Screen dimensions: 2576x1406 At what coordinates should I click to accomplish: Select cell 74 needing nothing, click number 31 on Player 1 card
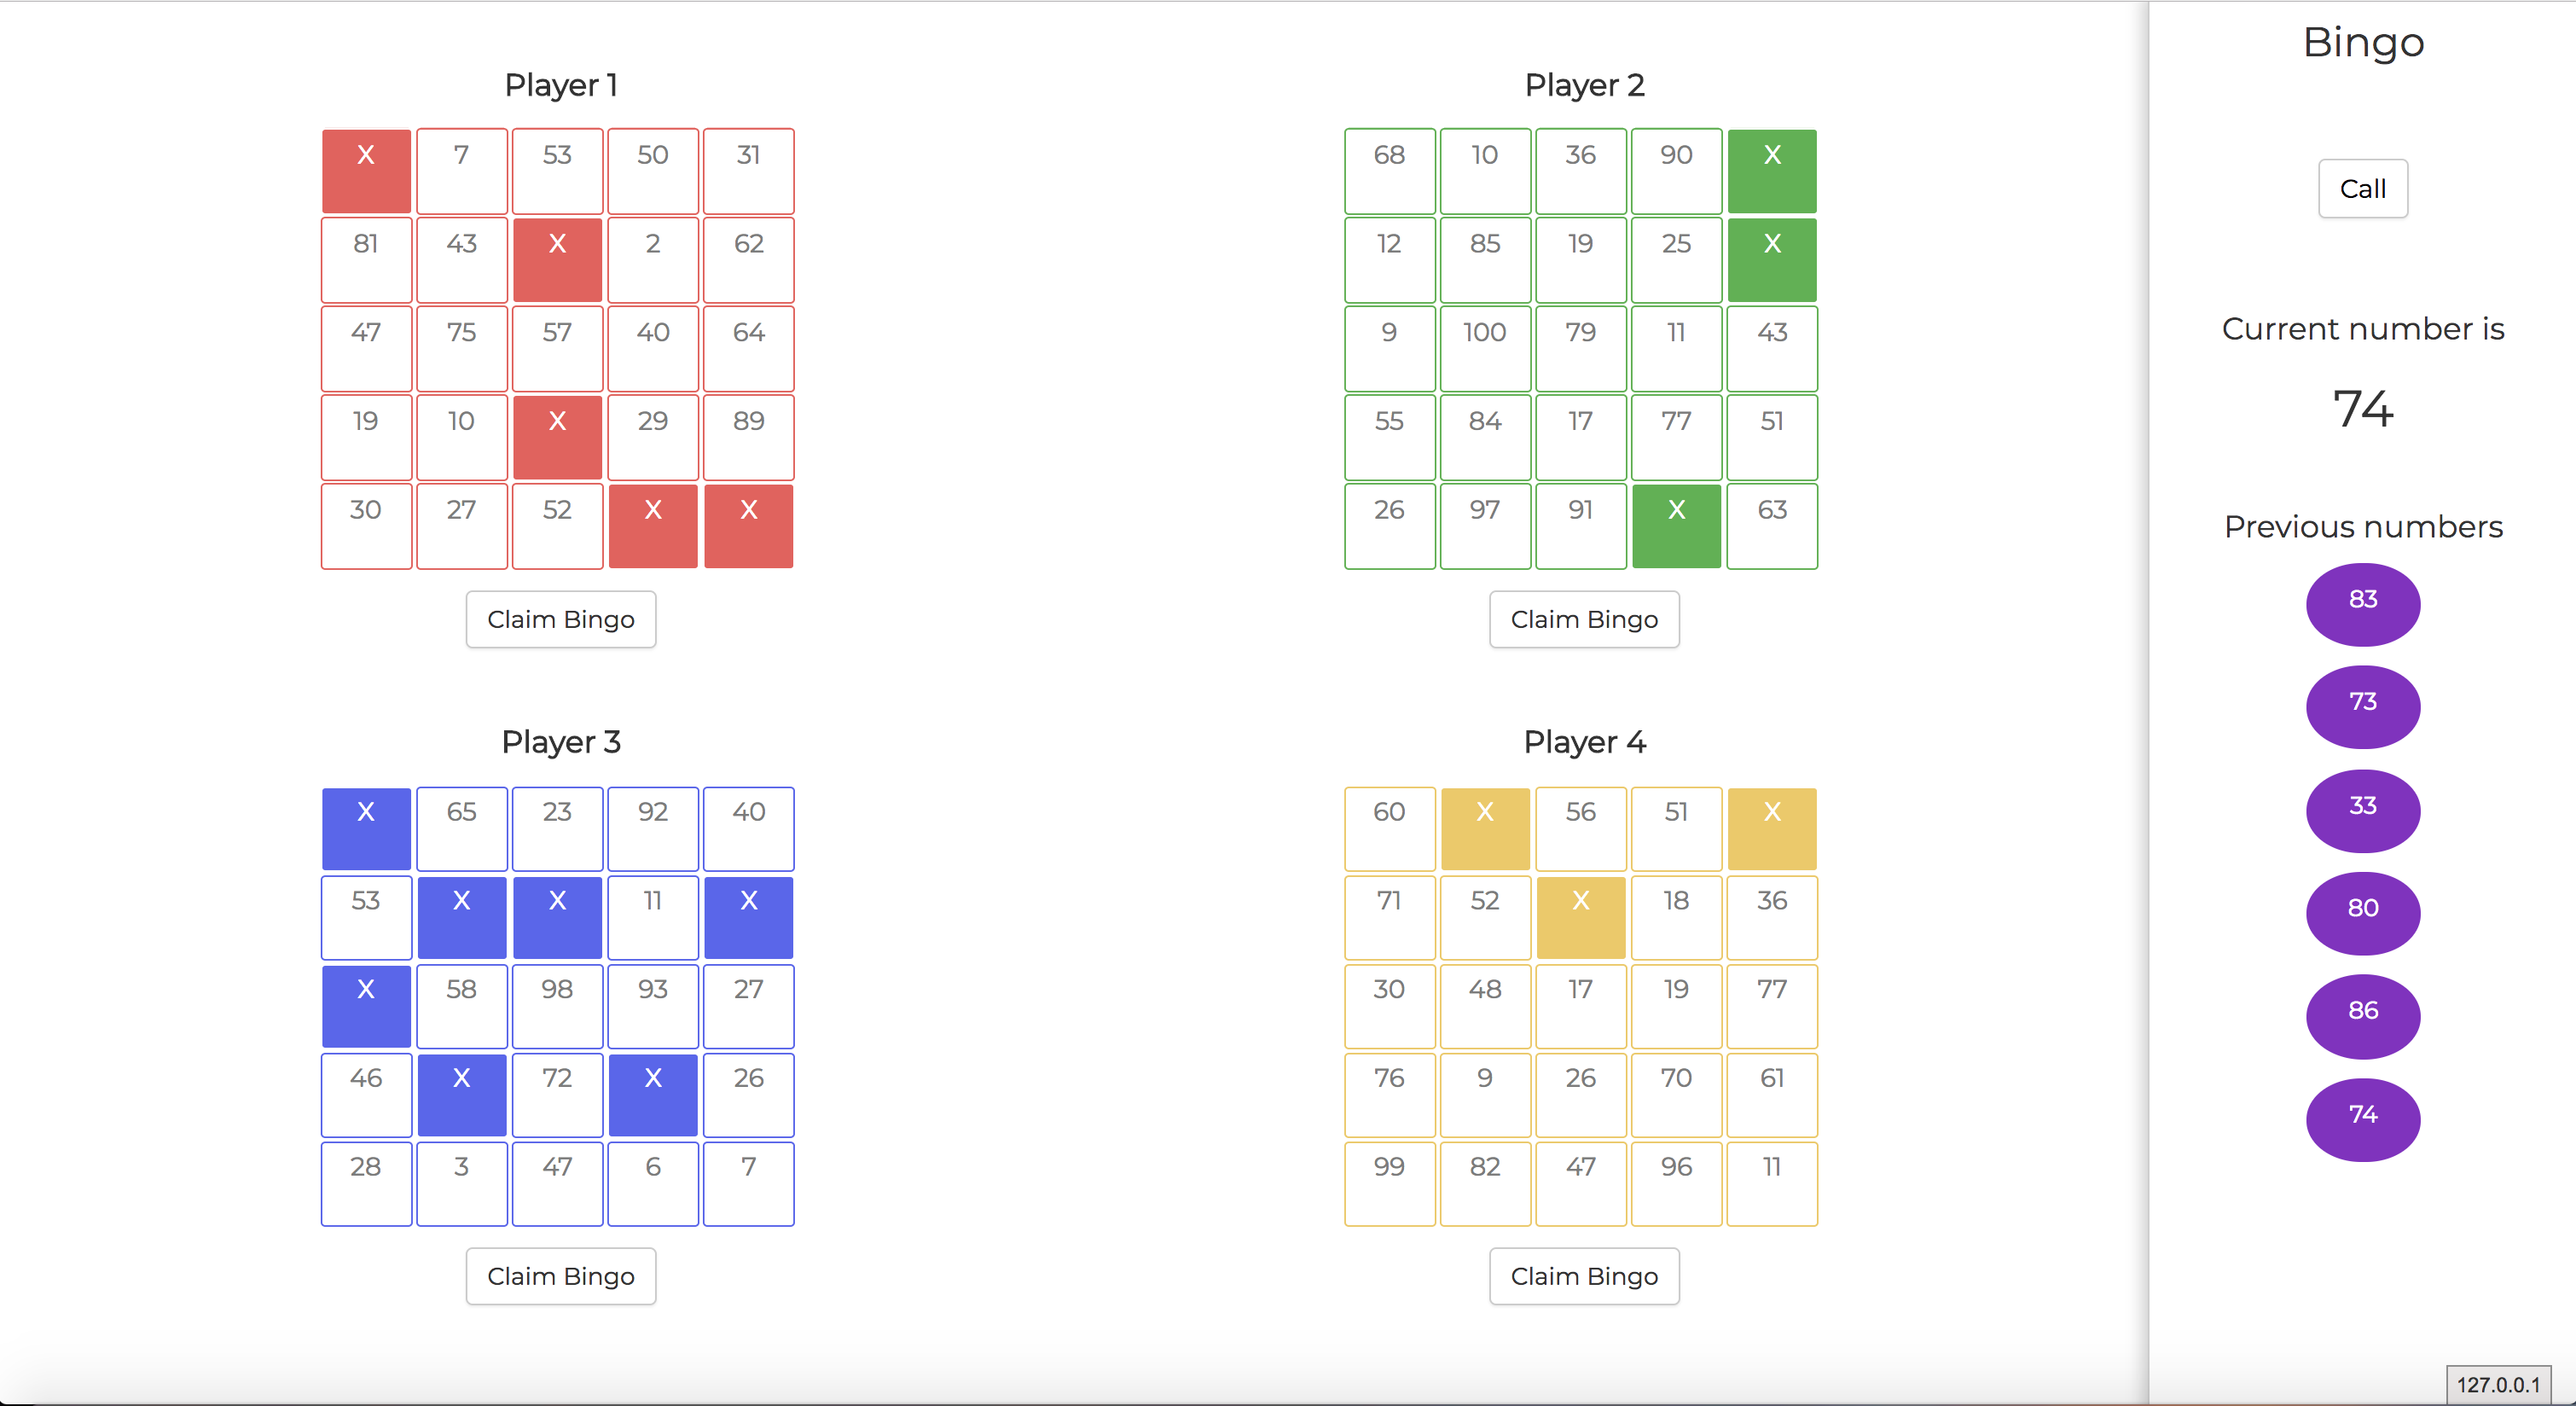click(748, 170)
